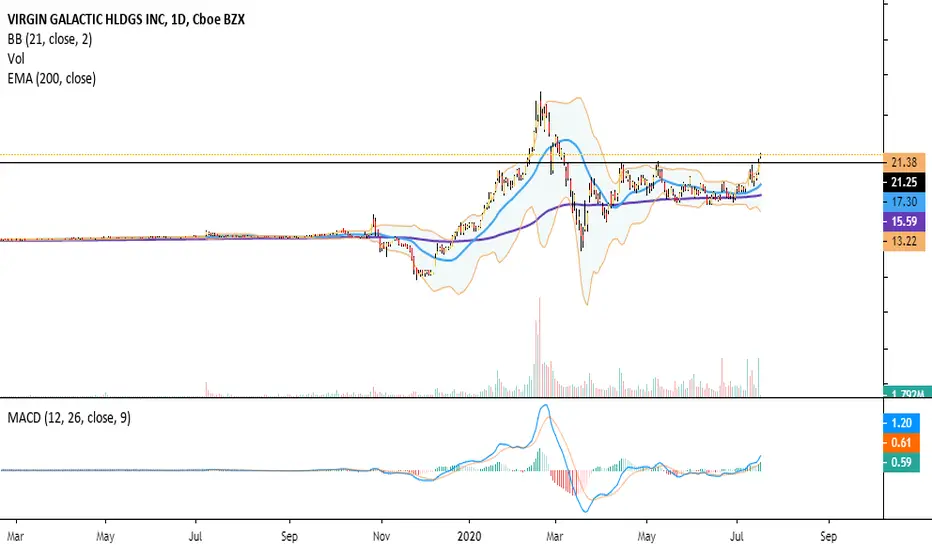The width and height of the screenshot is (932, 550).
Task: Click the Jul label near left of time axis
Action: click(195, 536)
